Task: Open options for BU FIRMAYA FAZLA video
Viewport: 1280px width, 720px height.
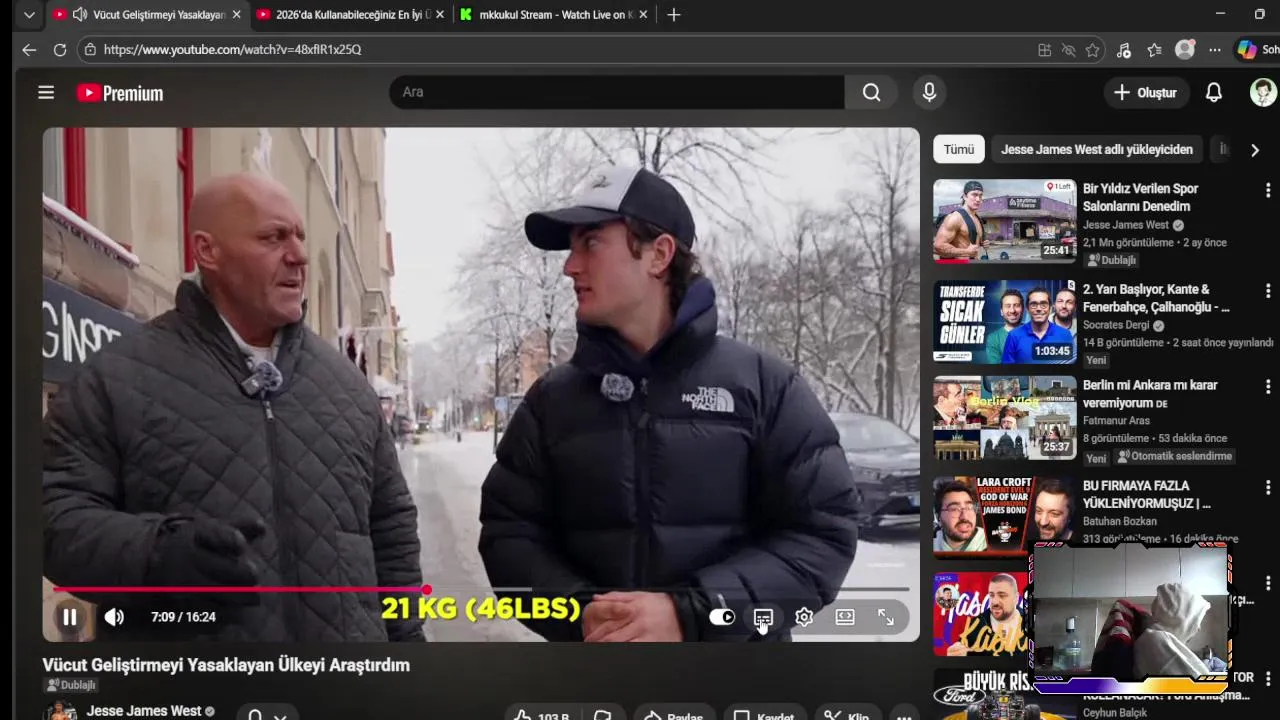Action: tap(1268, 488)
